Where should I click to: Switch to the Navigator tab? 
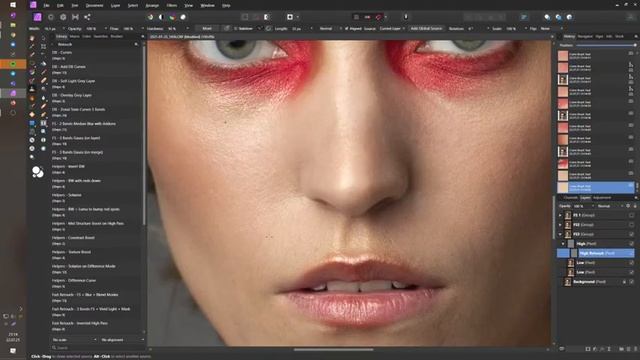click(x=585, y=36)
